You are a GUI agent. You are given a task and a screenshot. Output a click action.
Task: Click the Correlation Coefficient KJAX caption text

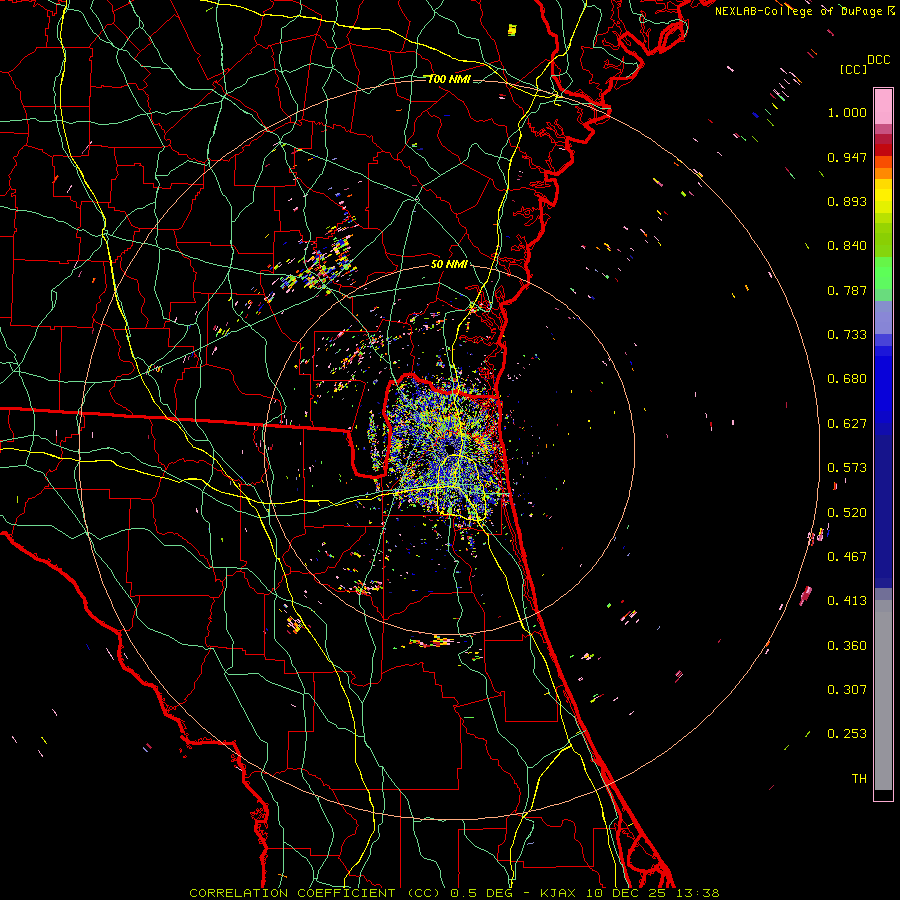pos(454,893)
